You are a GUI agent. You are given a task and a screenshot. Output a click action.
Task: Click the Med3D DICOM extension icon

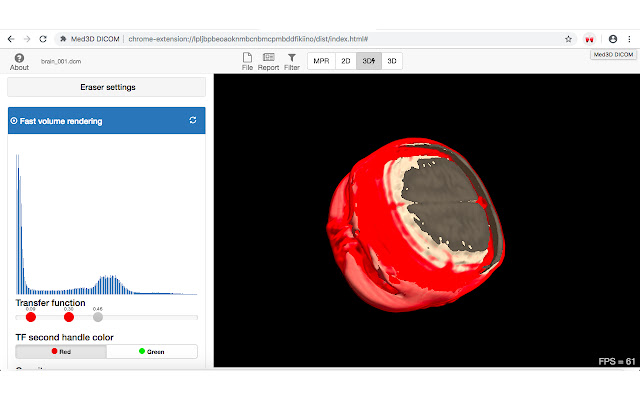pyautogui.click(x=590, y=39)
